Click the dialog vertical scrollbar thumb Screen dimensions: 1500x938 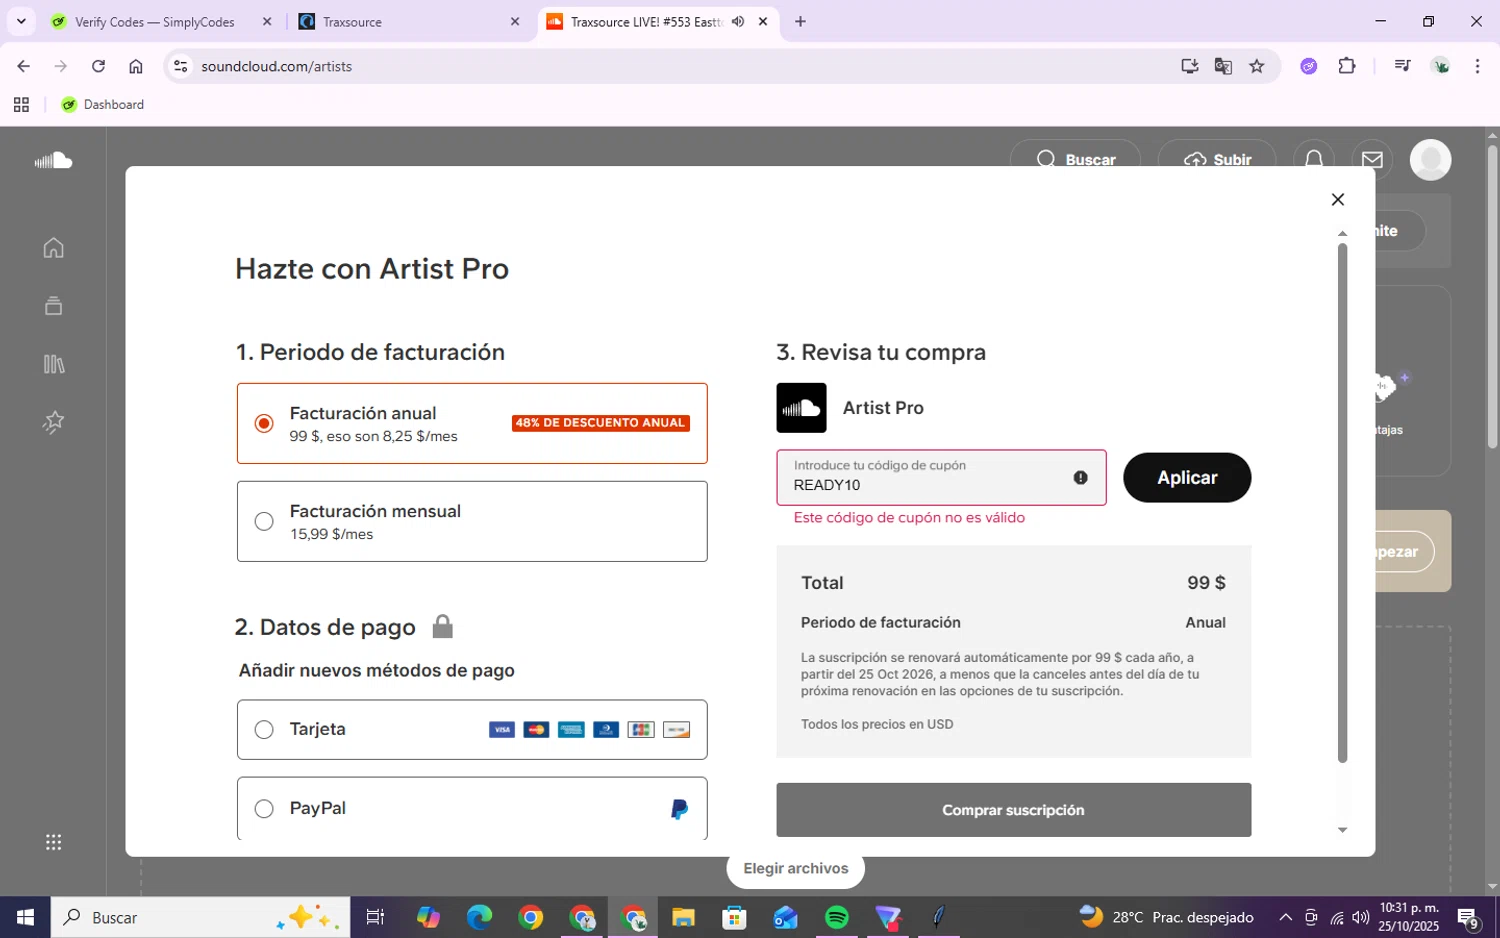point(1342,503)
